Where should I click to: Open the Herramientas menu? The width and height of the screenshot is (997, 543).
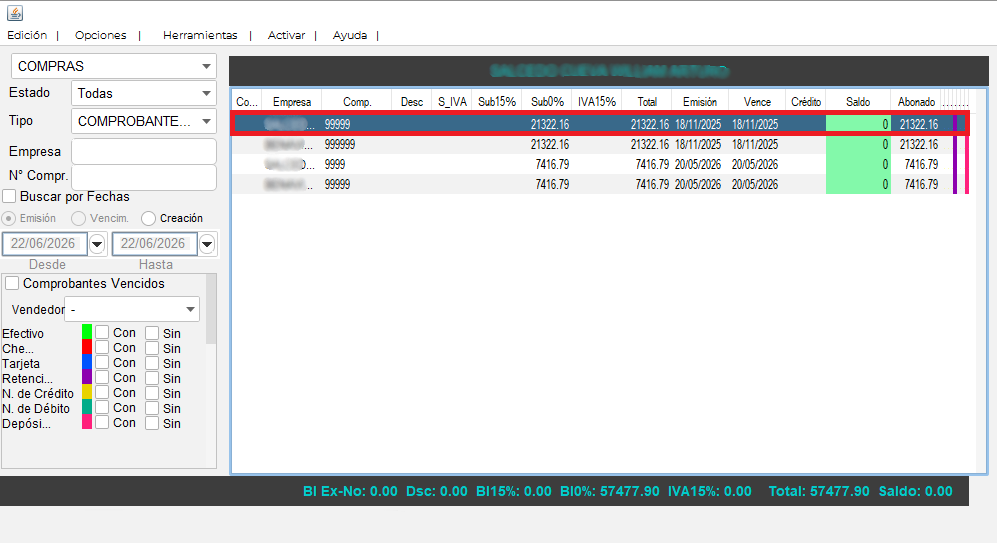coord(200,35)
